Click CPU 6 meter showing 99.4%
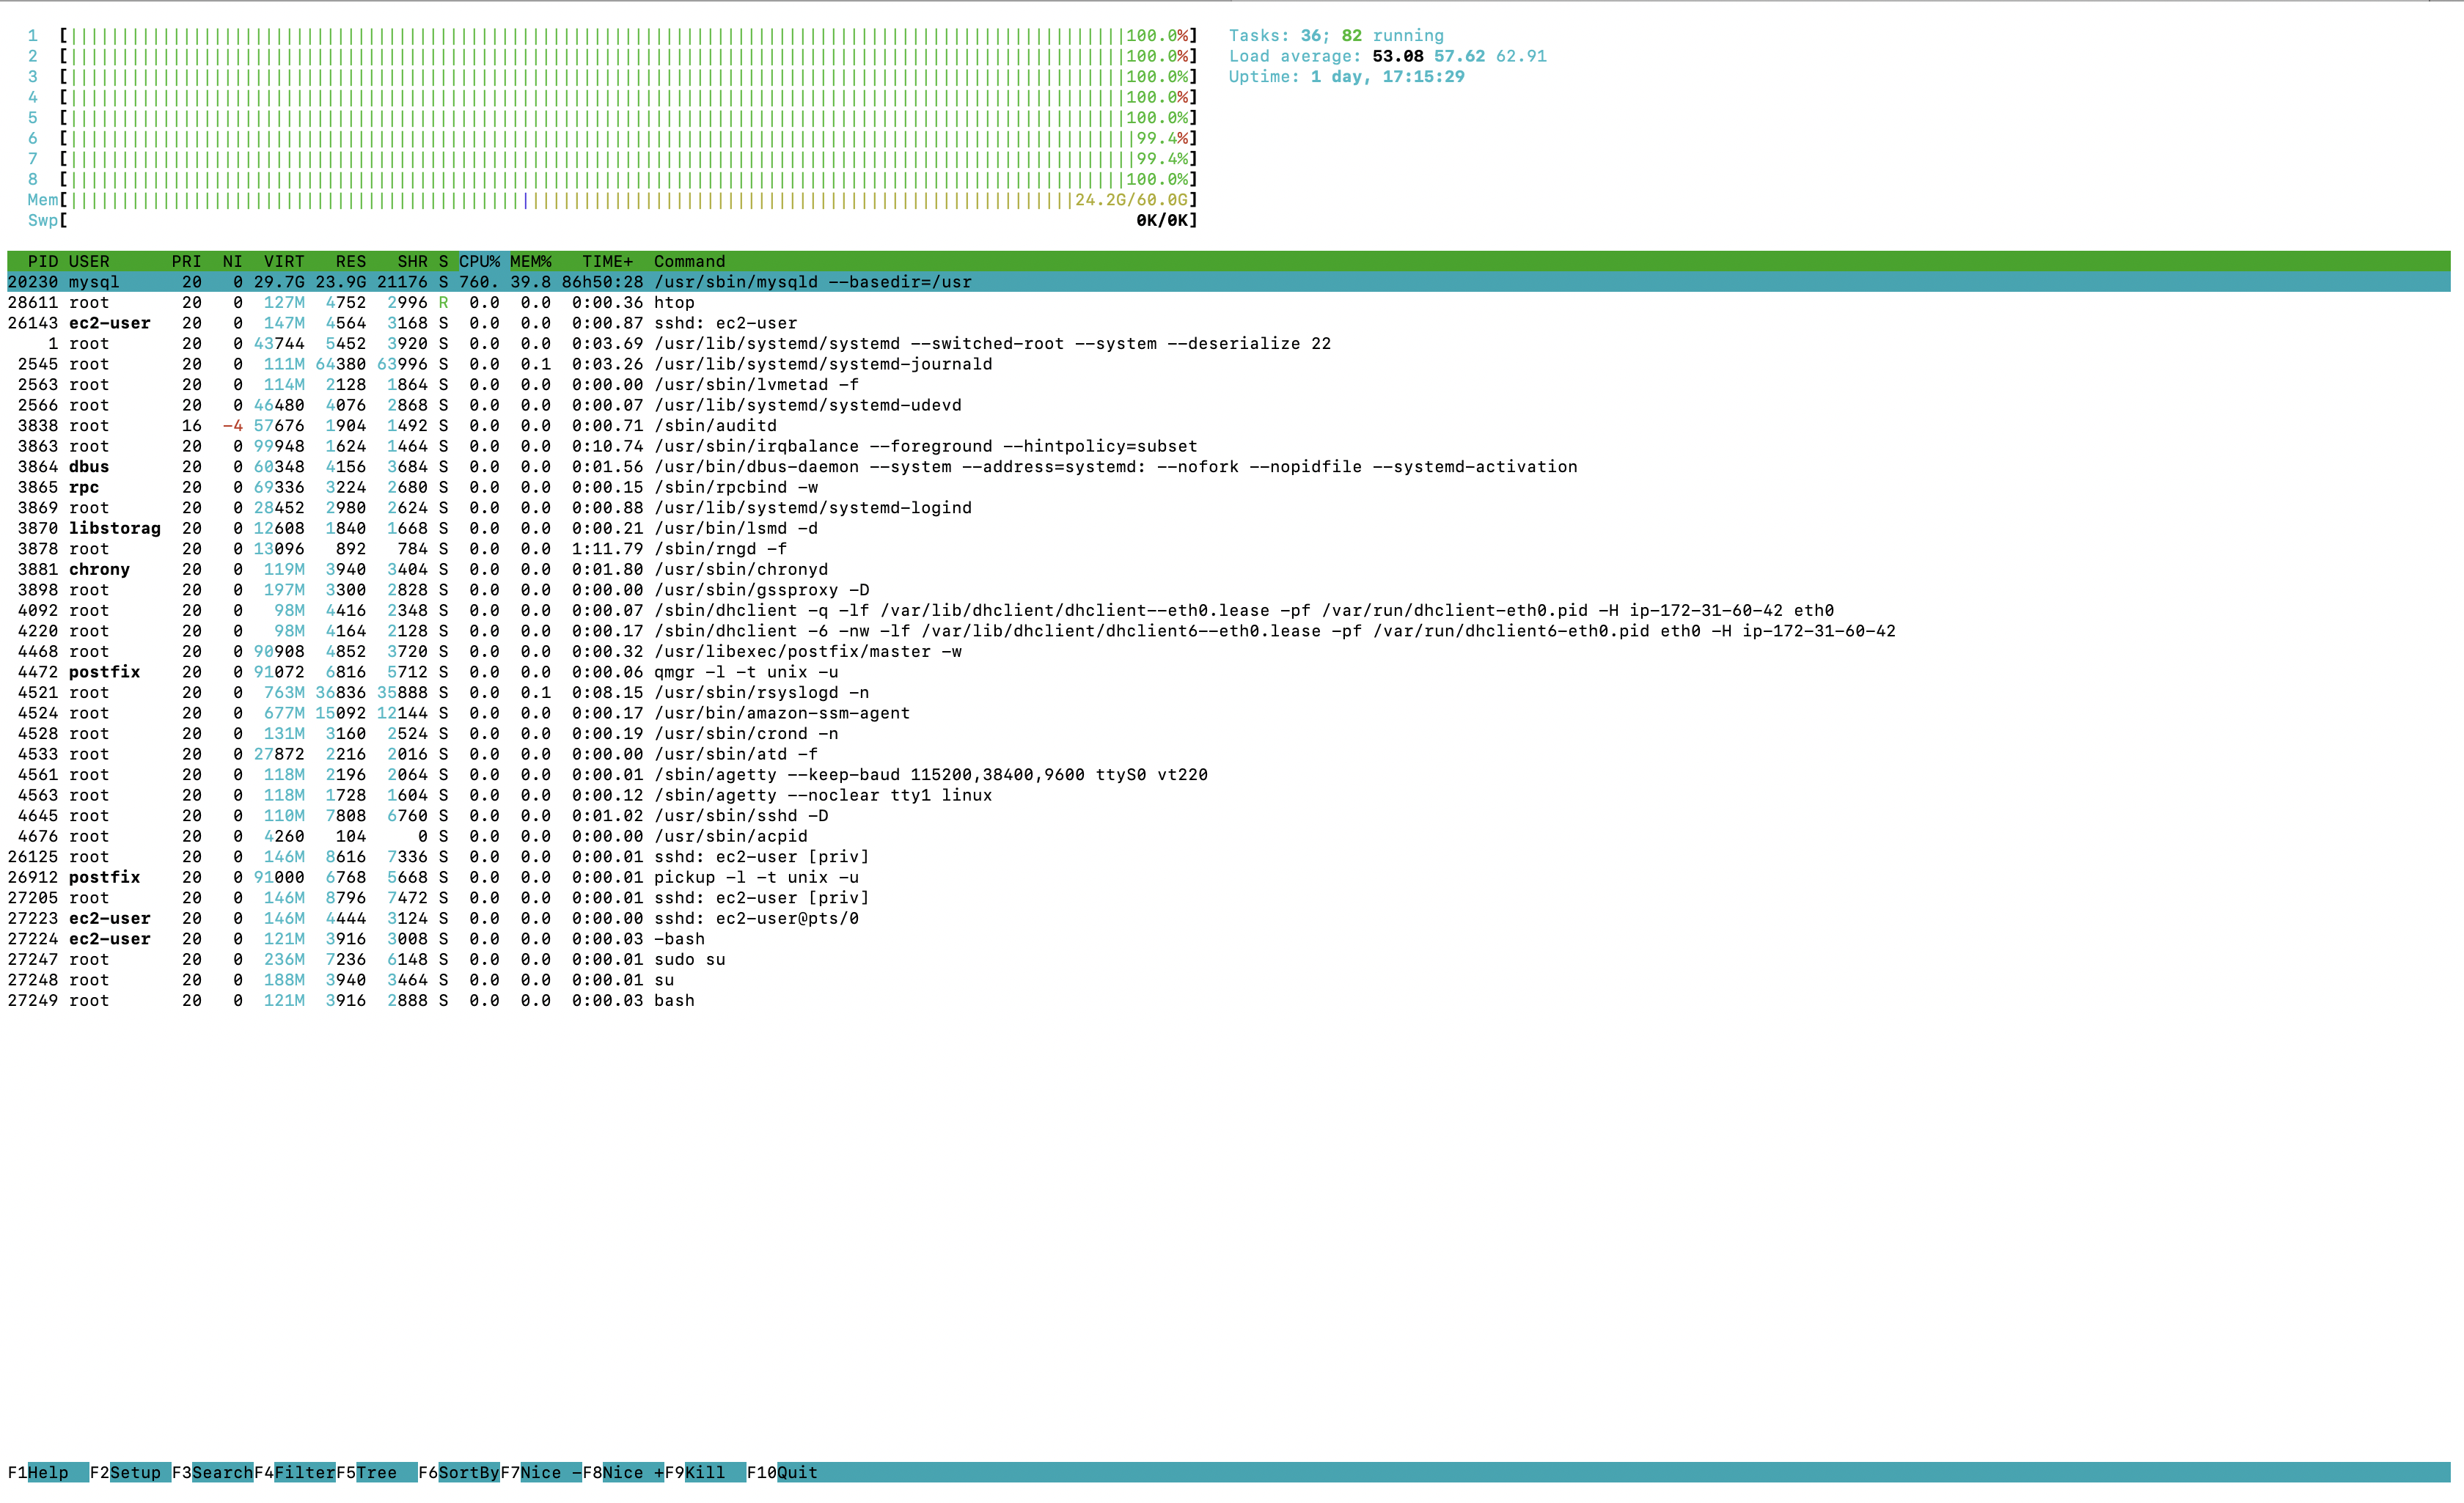This screenshot has height=1503, width=2464. pos(612,138)
